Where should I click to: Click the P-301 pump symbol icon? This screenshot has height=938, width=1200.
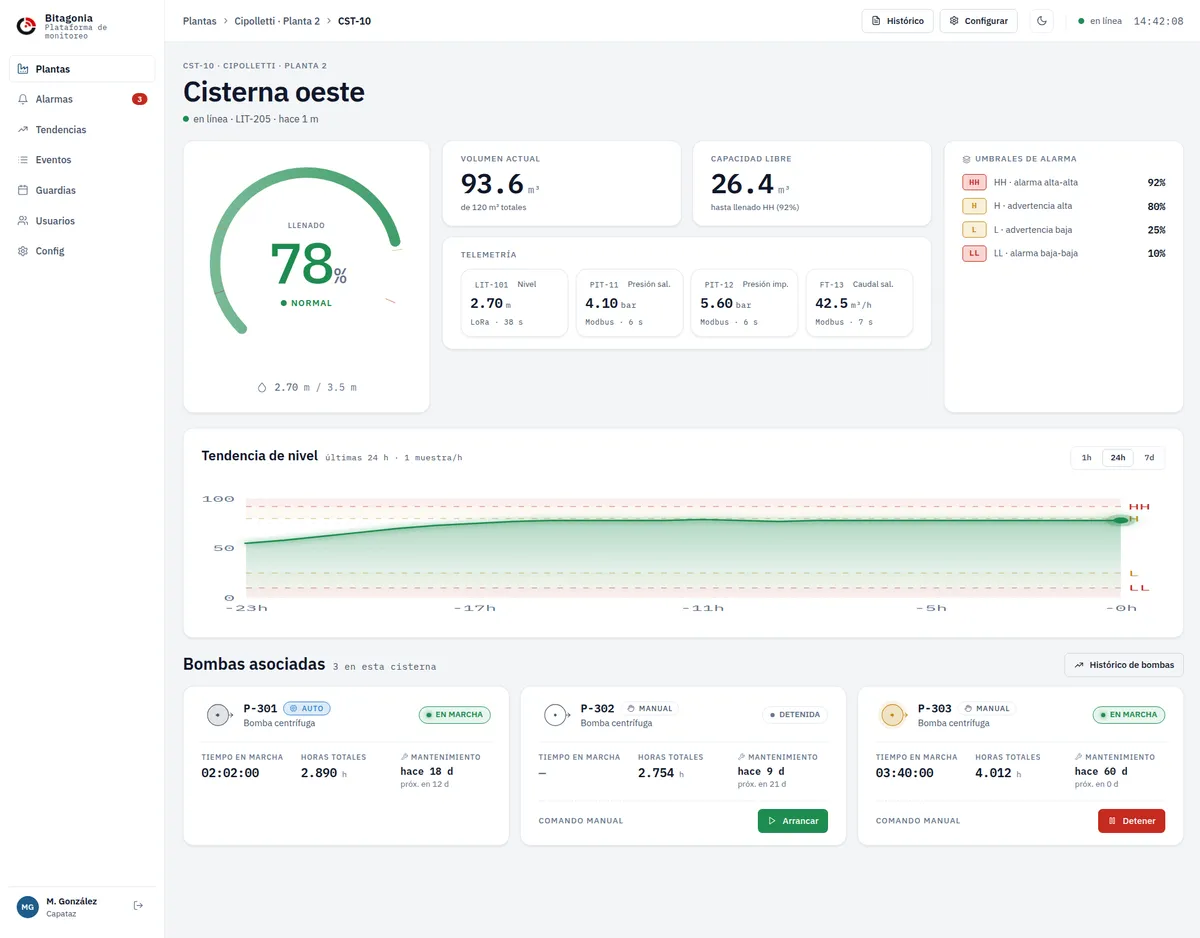[x=219, y=715]
